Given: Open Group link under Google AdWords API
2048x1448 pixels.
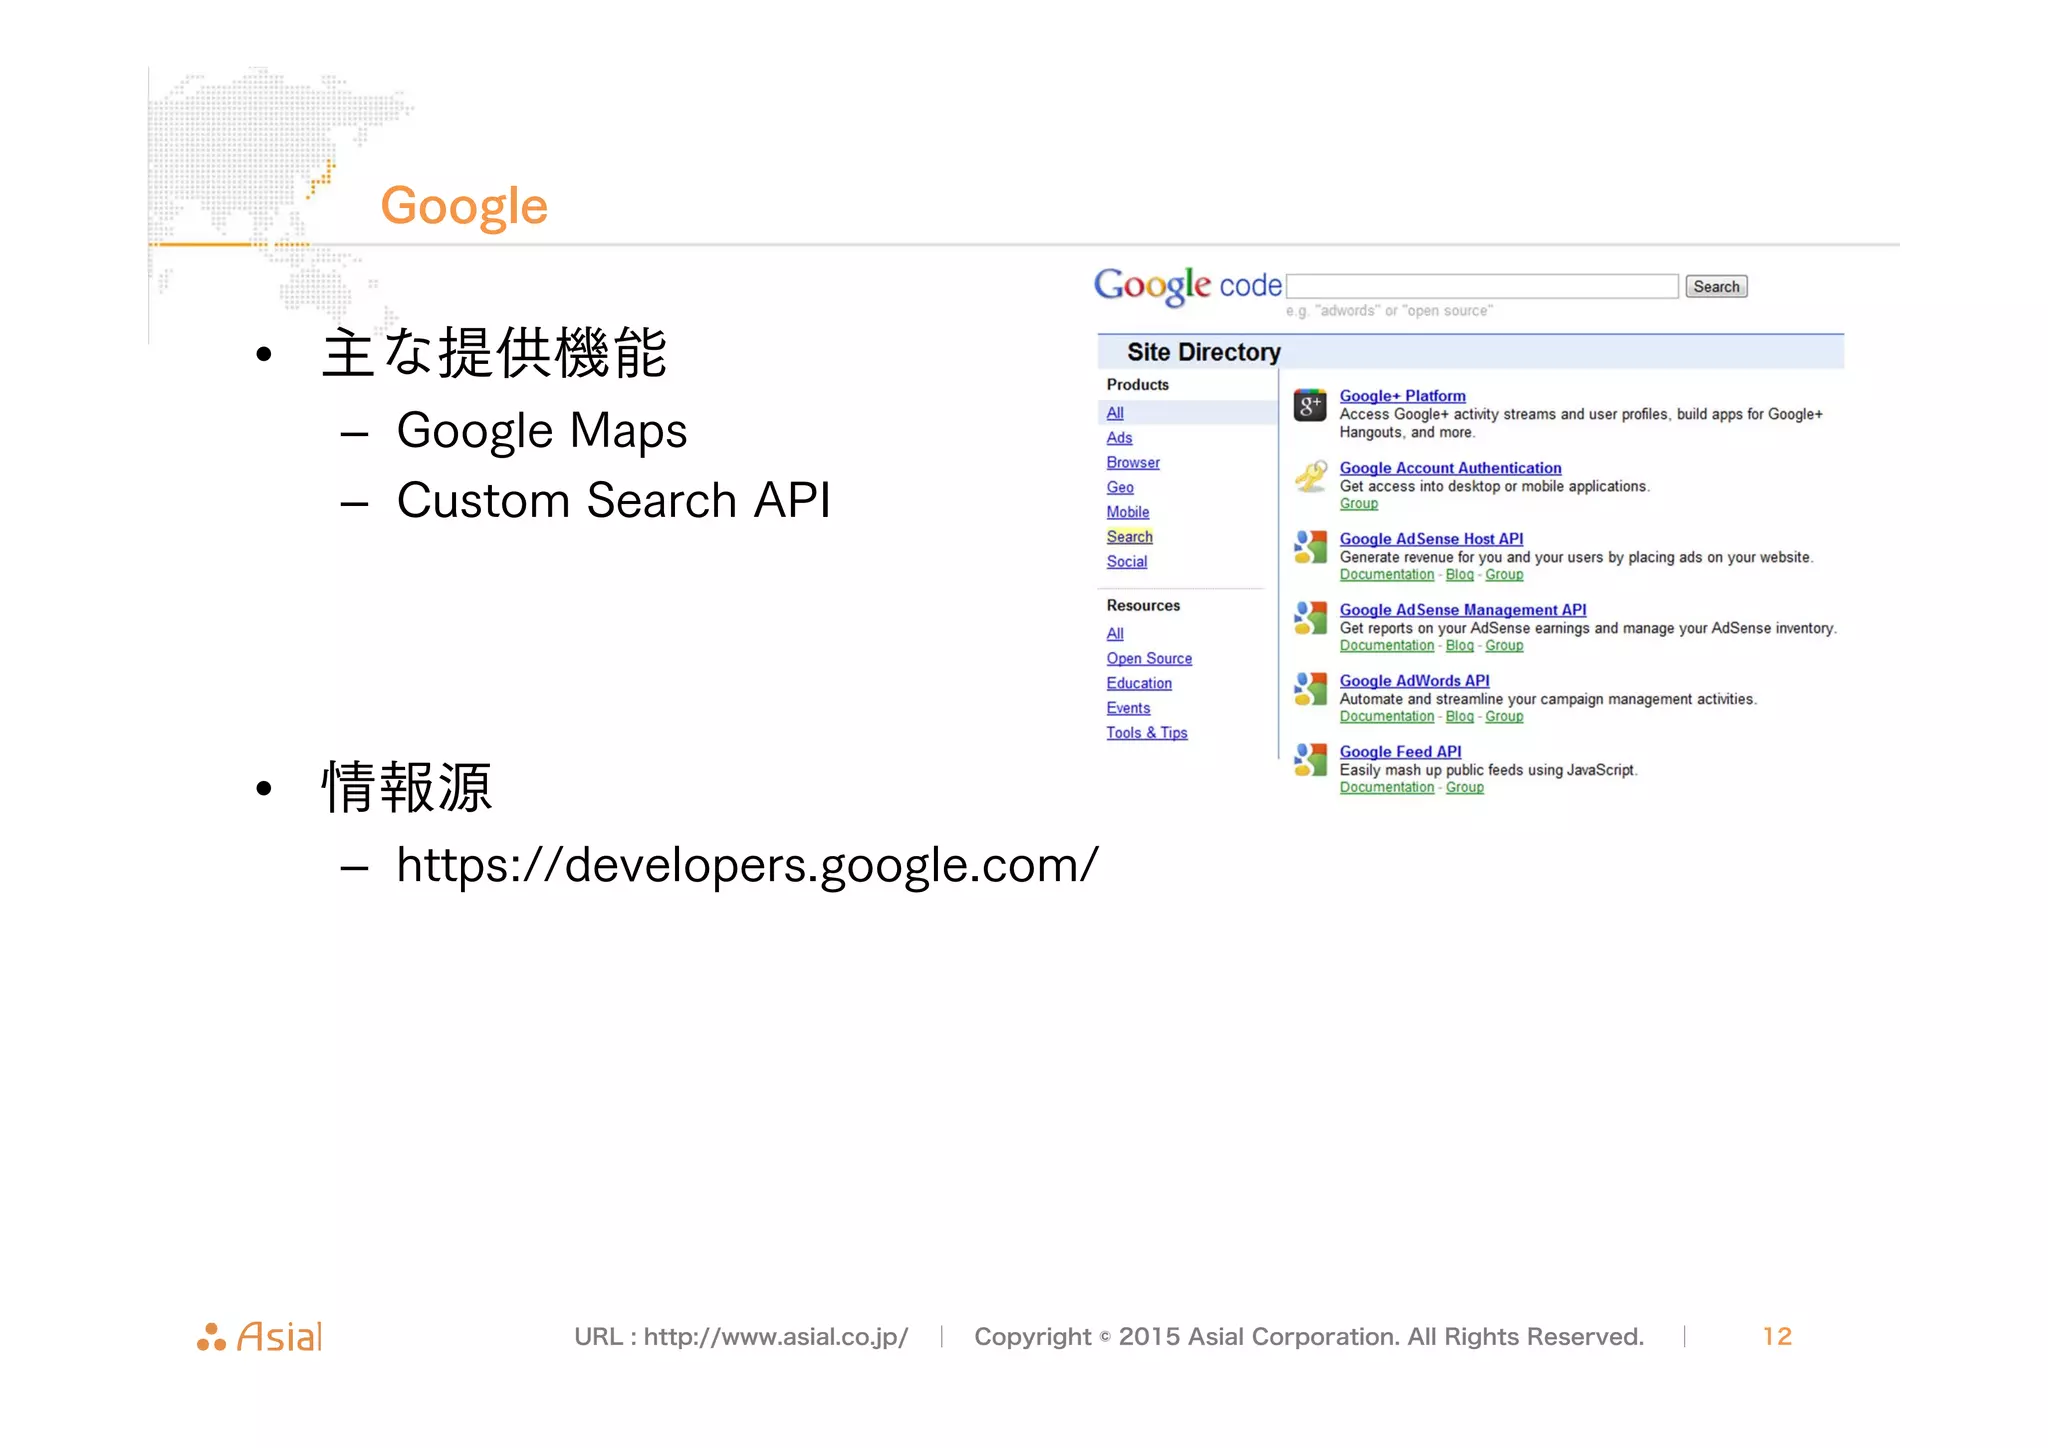Looking at the screenshot, I should (1504, 717).
